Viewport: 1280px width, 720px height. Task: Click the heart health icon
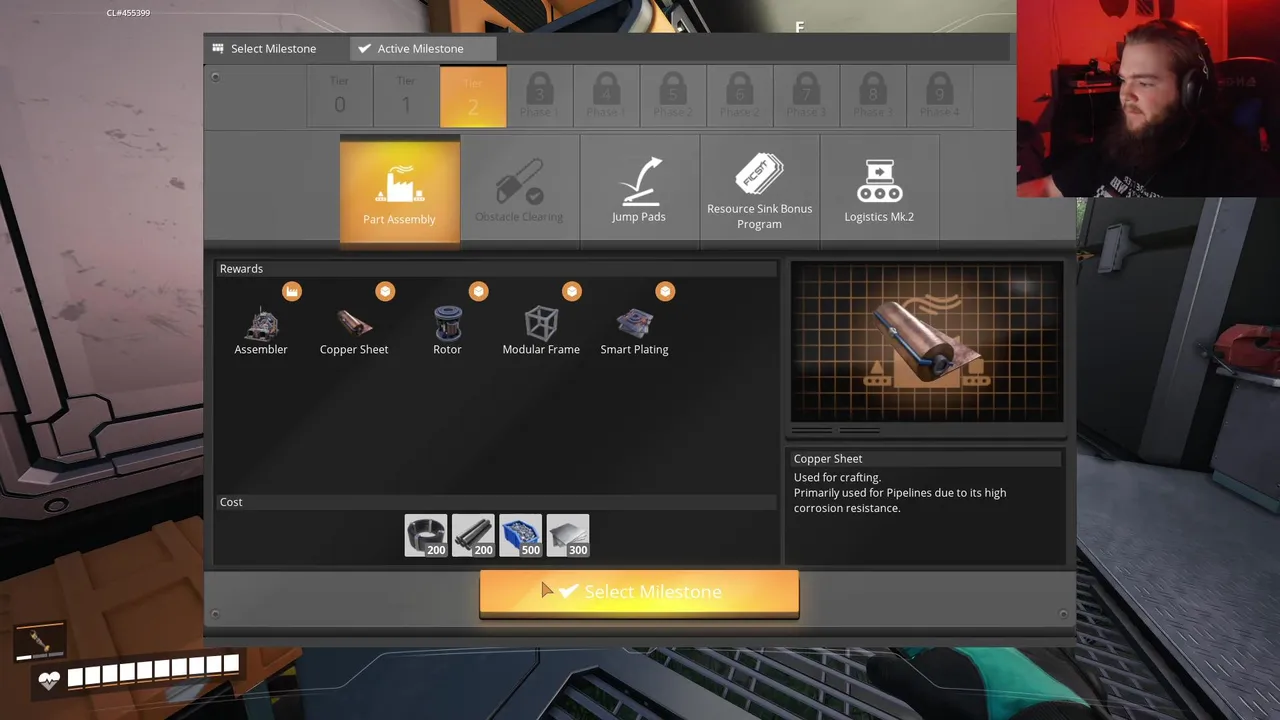(49, 681)
